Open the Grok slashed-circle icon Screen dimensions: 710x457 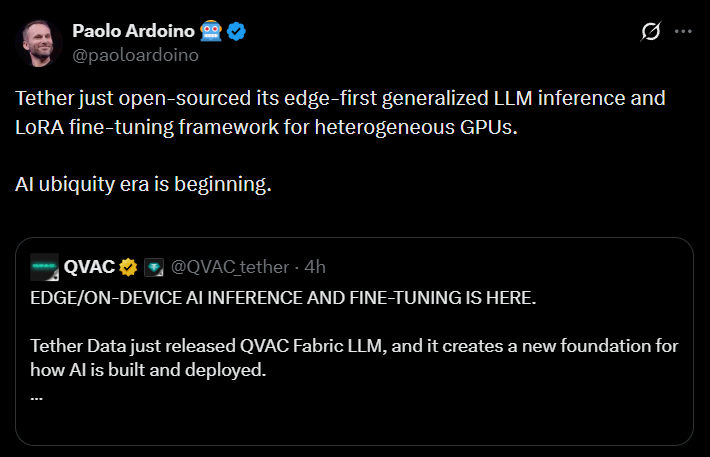pos(650,32)
